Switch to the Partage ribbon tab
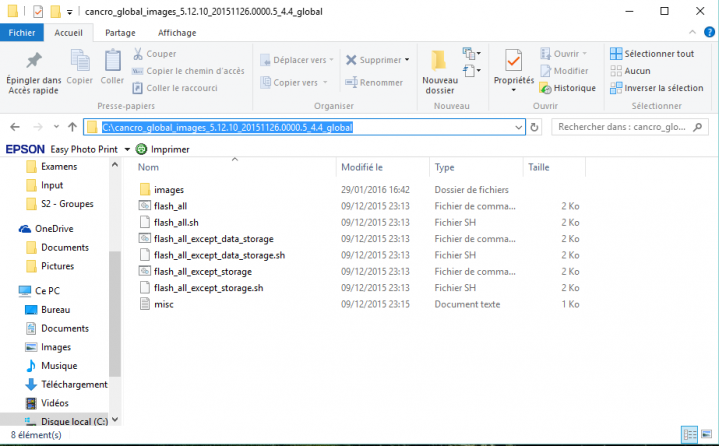Image resolution: width=719 pixels, height=446 pixels. [x=120, y=33]
